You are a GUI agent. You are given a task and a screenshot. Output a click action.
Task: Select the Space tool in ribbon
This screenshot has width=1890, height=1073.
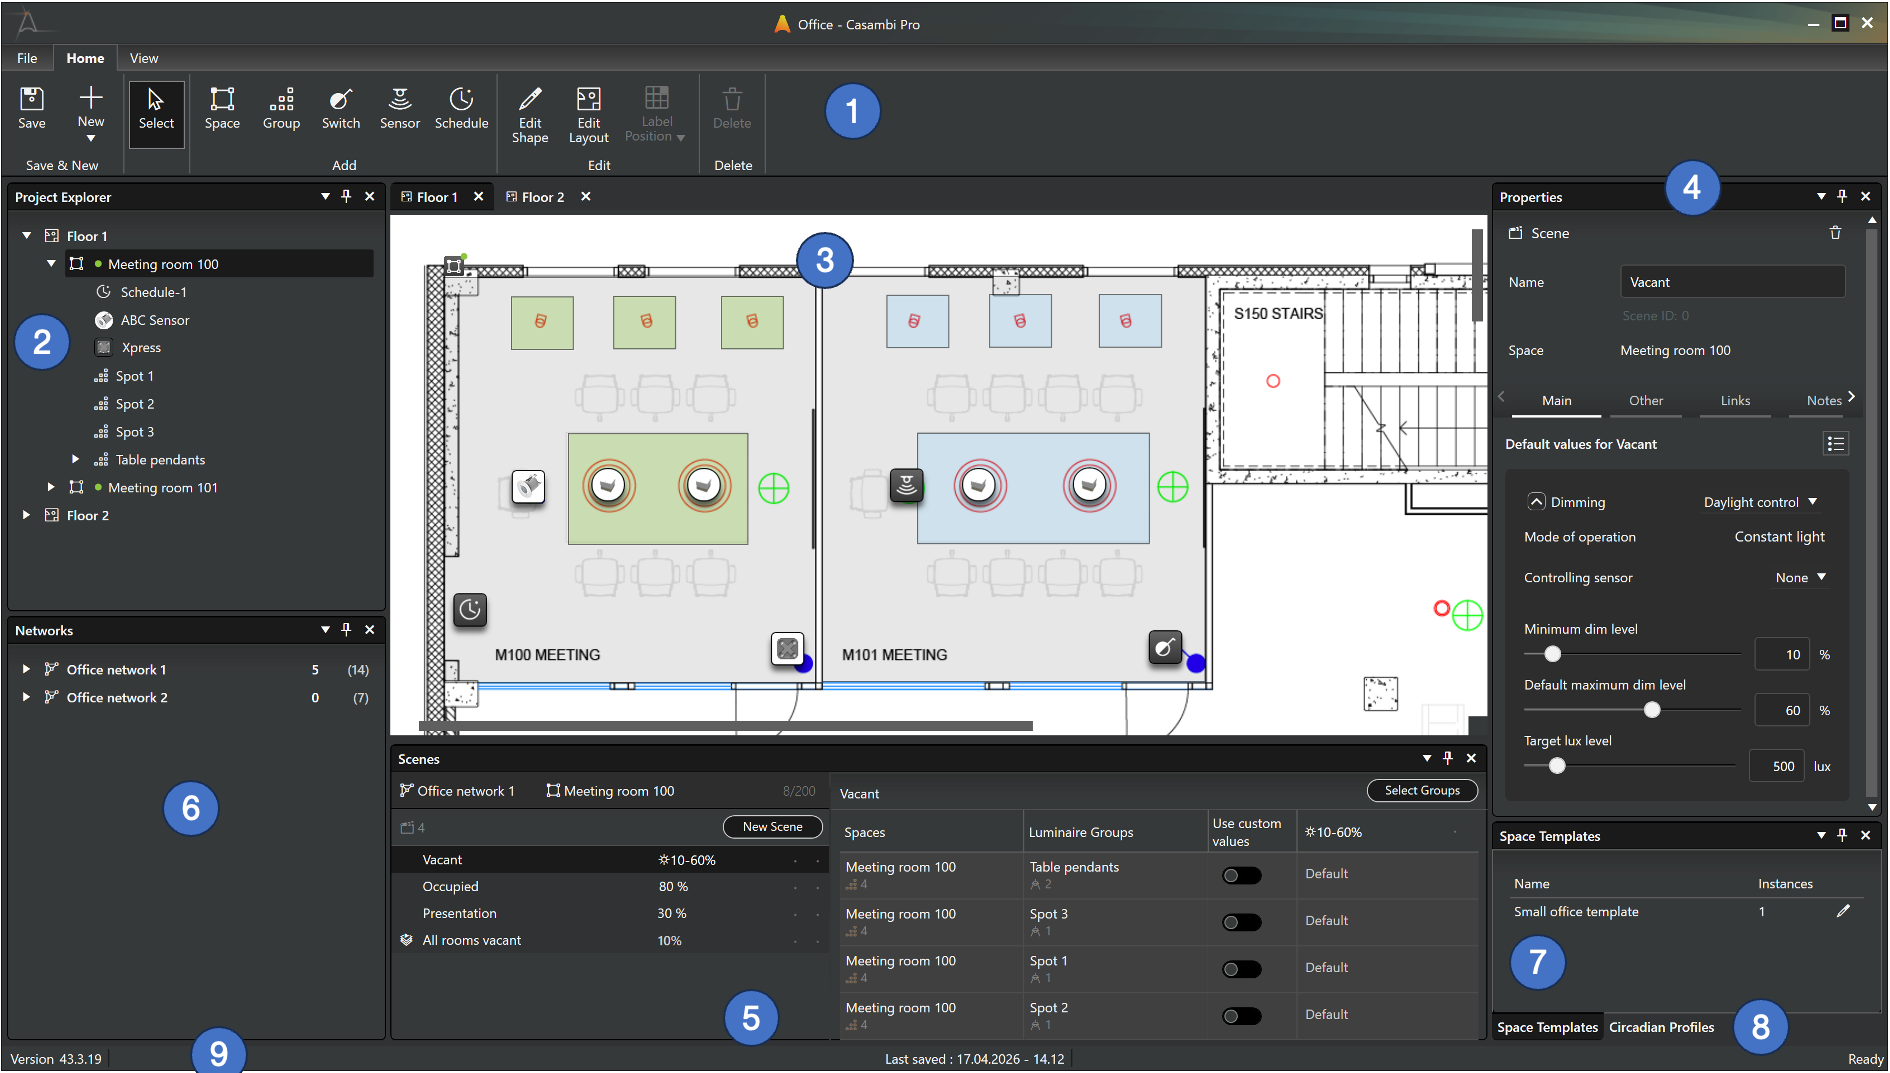[222, 108]
